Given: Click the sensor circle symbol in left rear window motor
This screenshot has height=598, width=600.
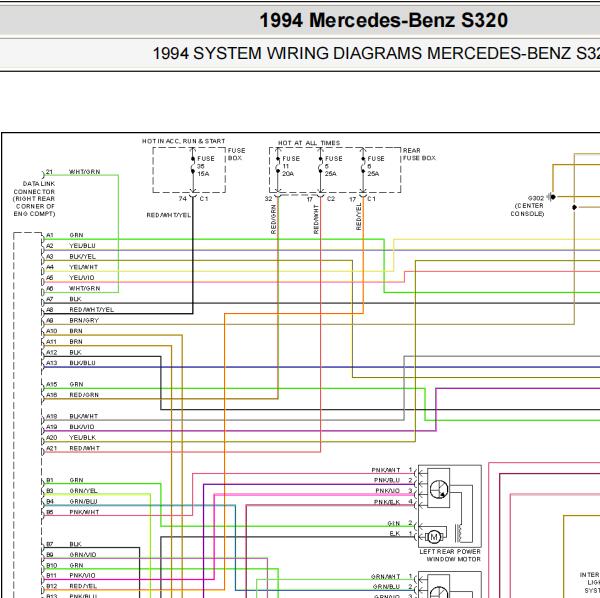Looking at the screenshot, I should 439,489.
